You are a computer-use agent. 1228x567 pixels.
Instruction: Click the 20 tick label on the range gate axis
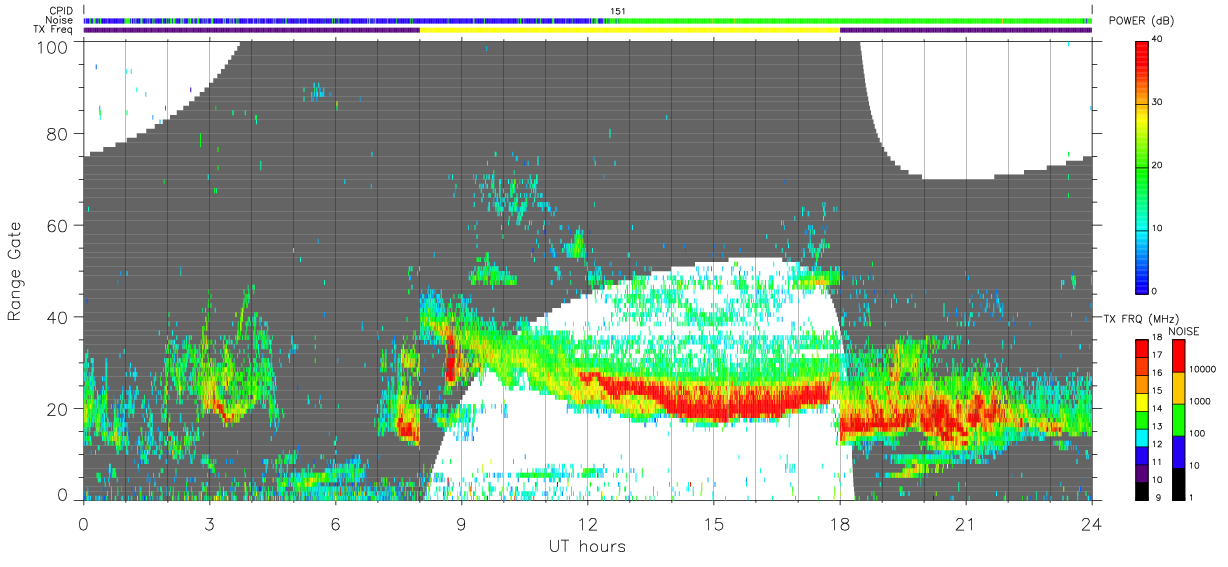point(56,408)
